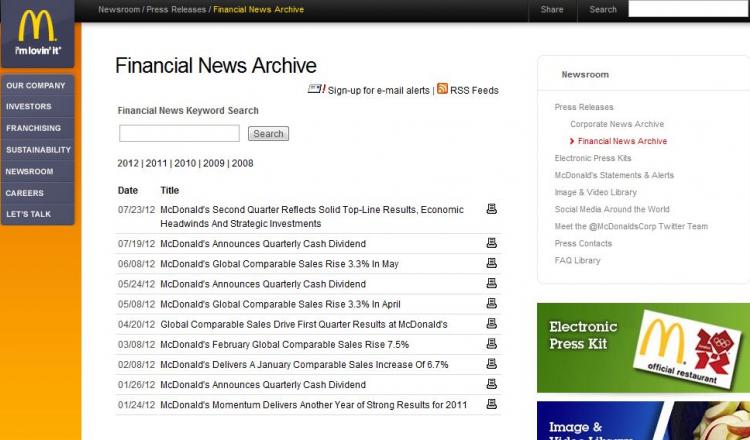Open the 07/19/12 Quarterly Cash Dividend article
The height and width of the screenshot is (440, 750).
click(263, 243)
